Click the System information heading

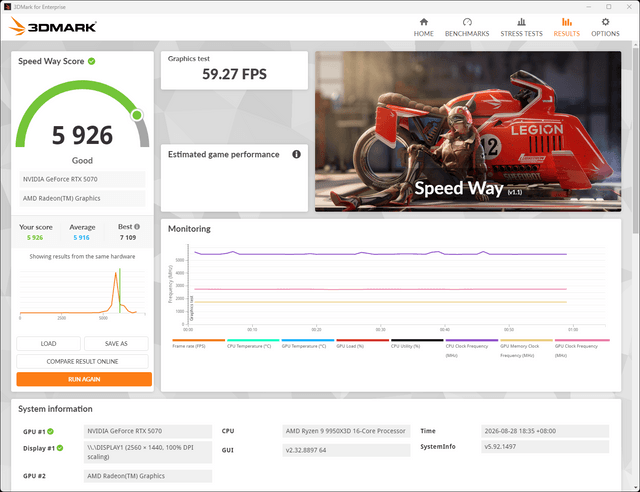point(55,409)
